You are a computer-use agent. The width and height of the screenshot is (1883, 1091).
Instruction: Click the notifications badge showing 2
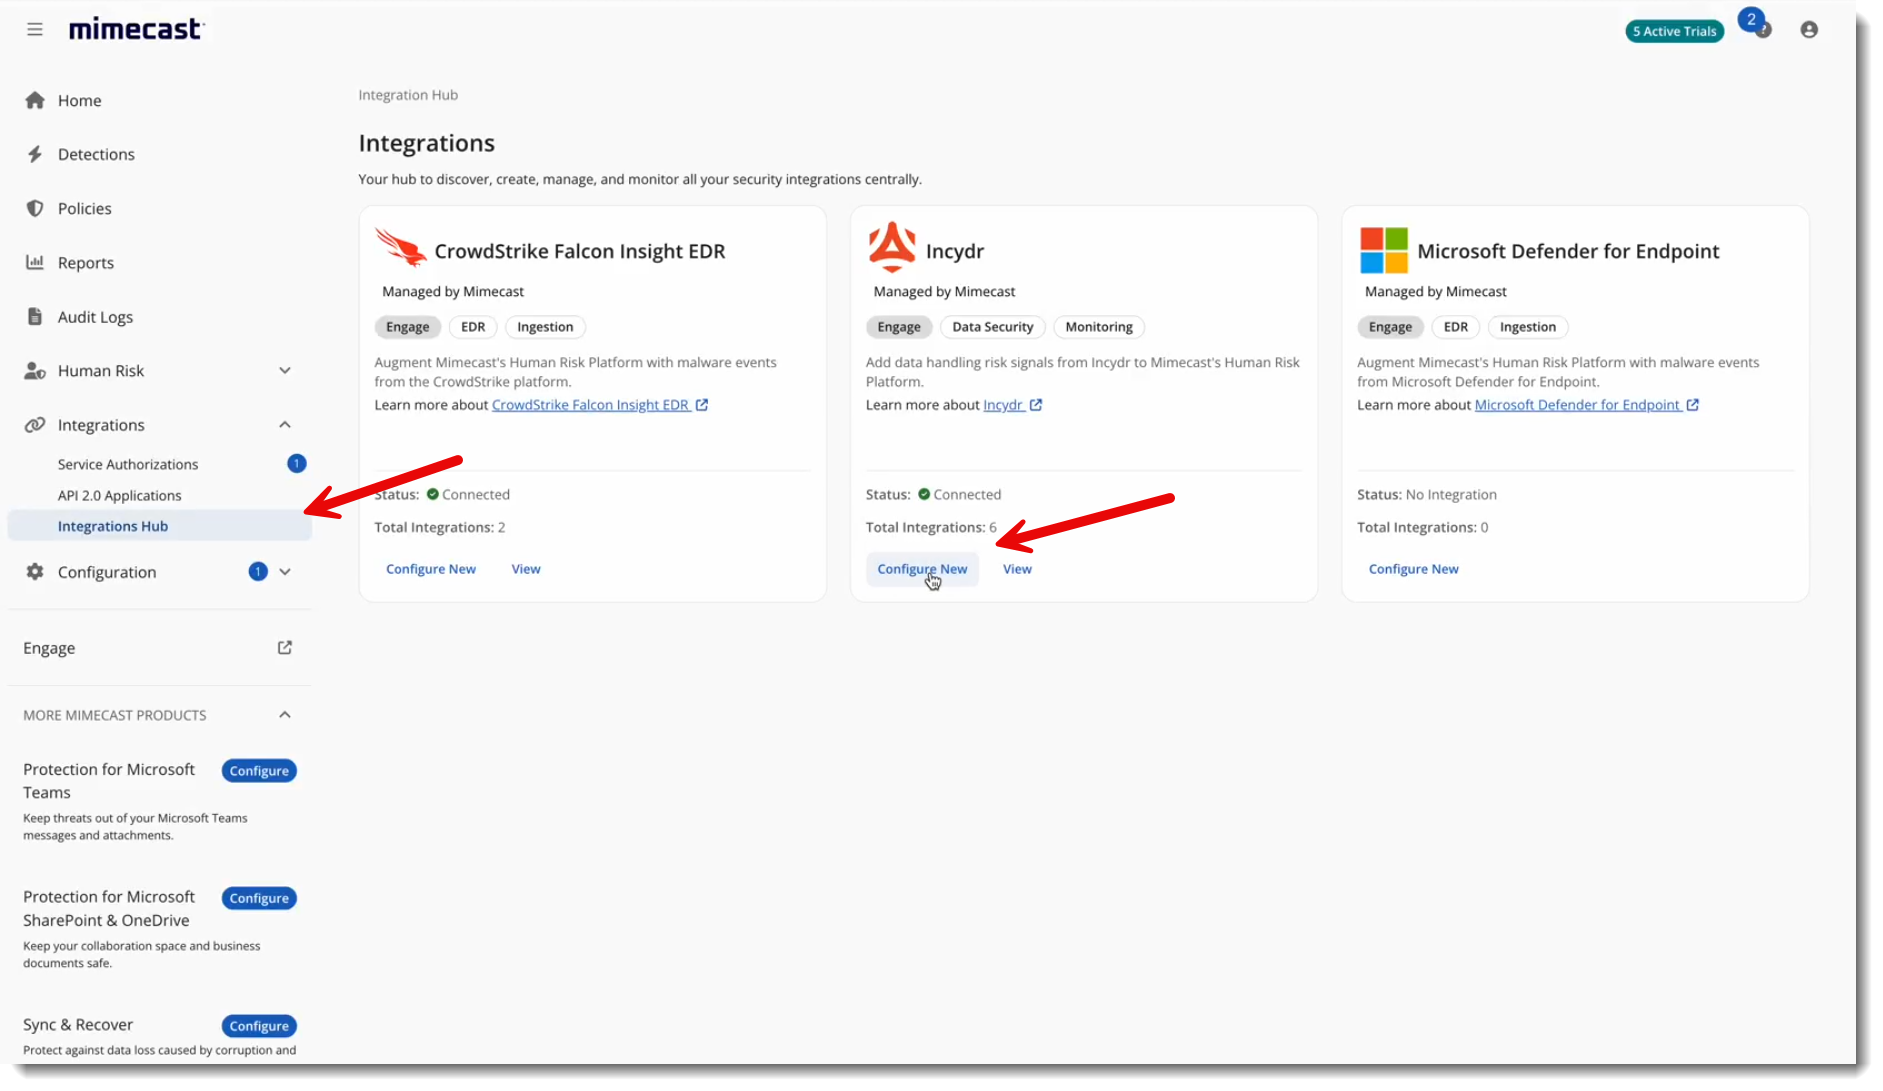[1751, 19]
